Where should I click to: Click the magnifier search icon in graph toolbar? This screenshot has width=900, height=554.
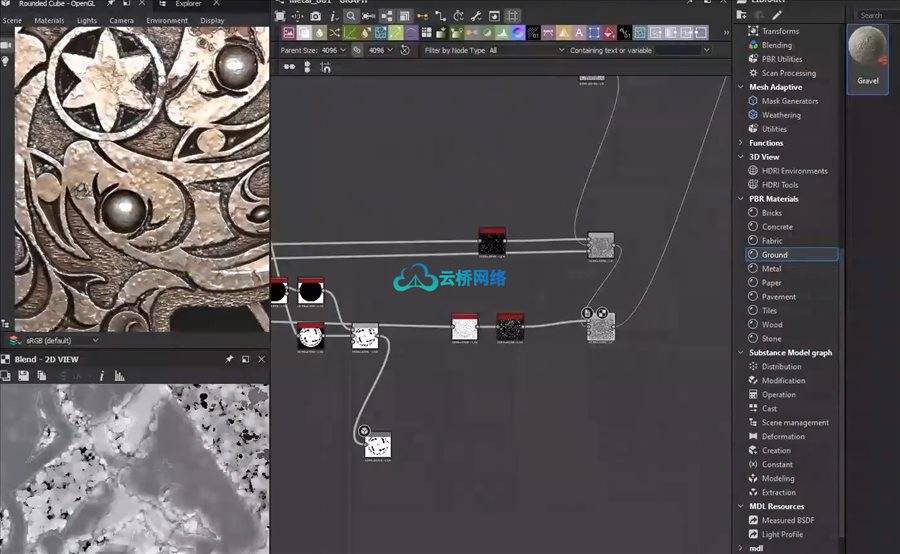tap(351, 16)
